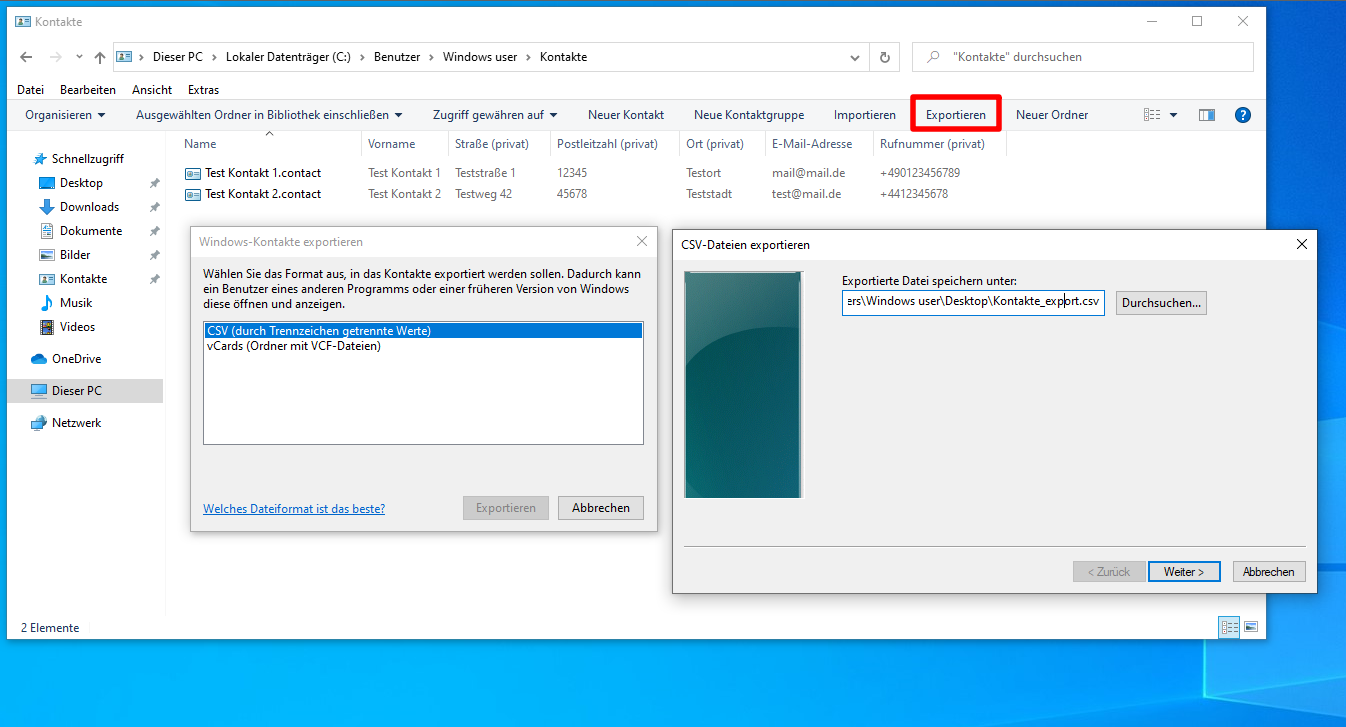Click Benutzer in address bar breadcrumb
The image size is (1346, 727).
397,57
